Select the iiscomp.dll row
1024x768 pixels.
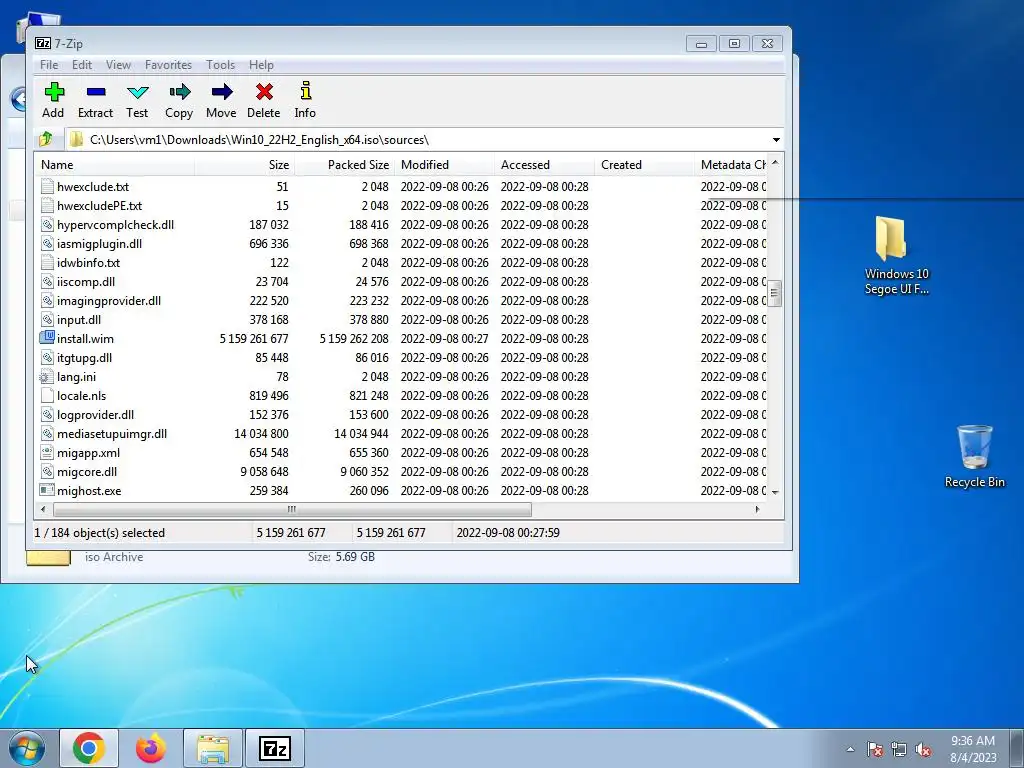(402, 281)
